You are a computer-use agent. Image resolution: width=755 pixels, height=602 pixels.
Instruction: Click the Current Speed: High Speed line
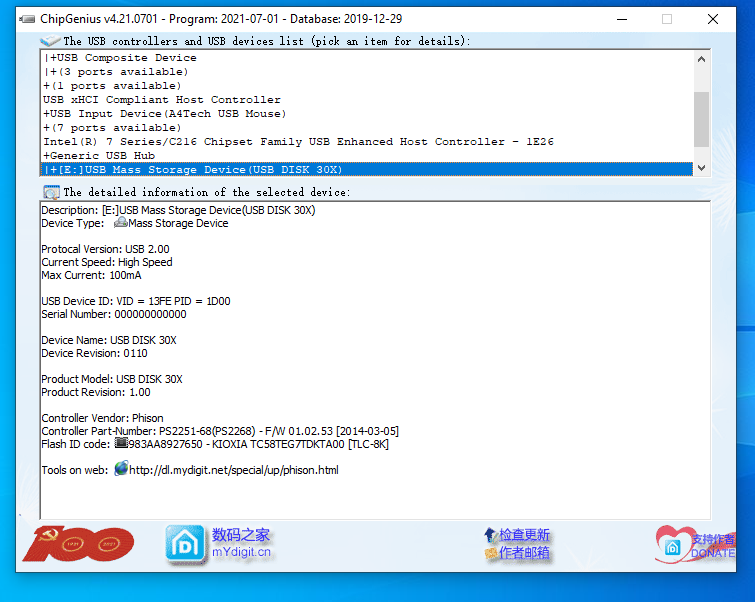point(107,262)
